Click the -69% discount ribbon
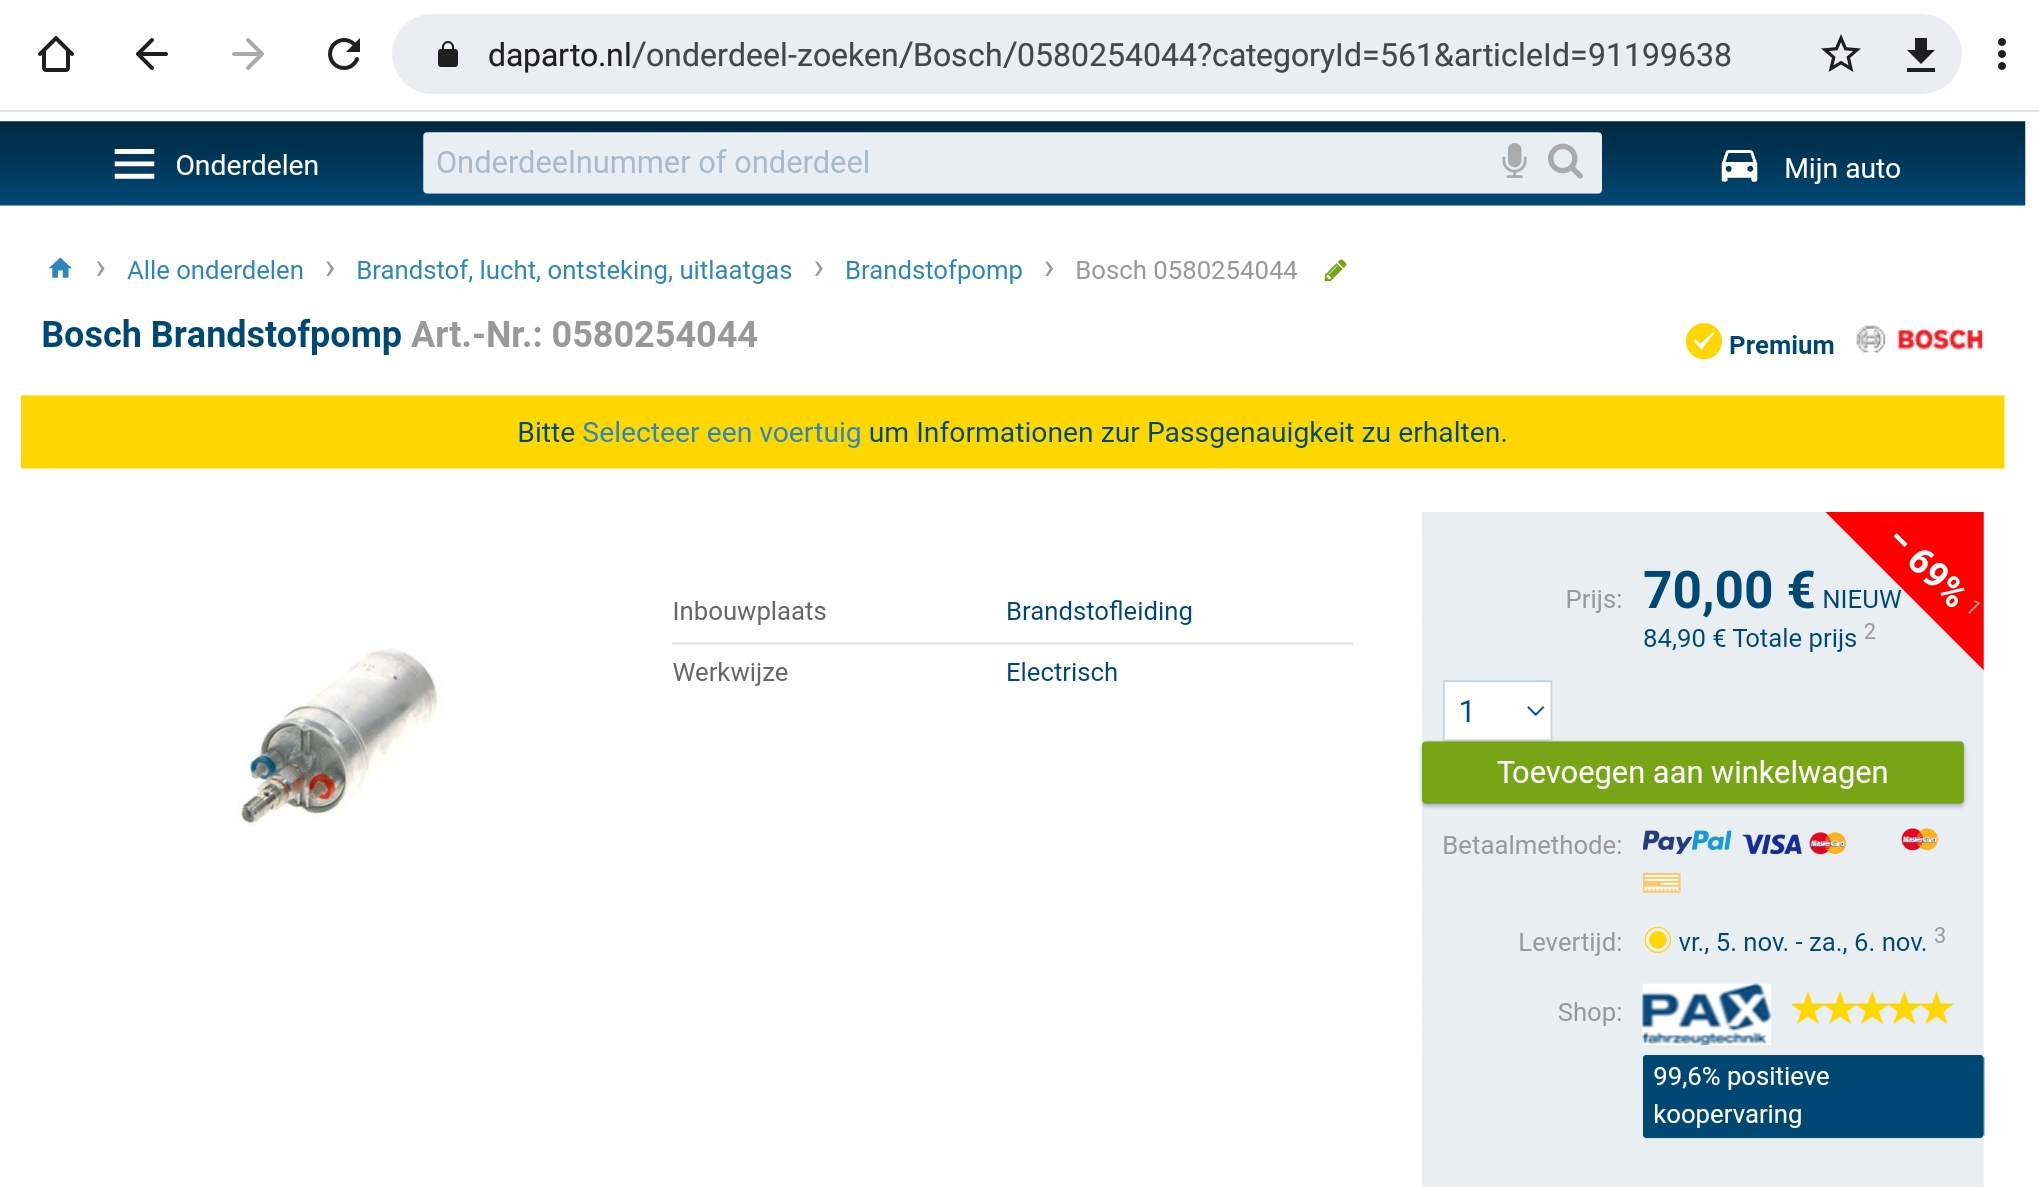This screenshot has width=2039, height=1187. tap(1930, 571)
